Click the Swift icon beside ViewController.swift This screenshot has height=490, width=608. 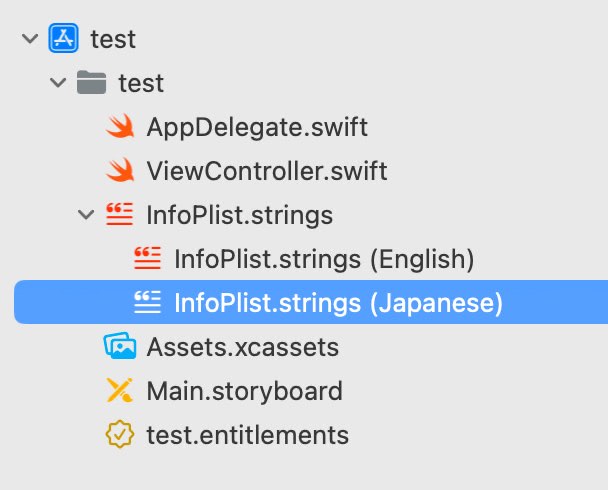tap(120, 170)
